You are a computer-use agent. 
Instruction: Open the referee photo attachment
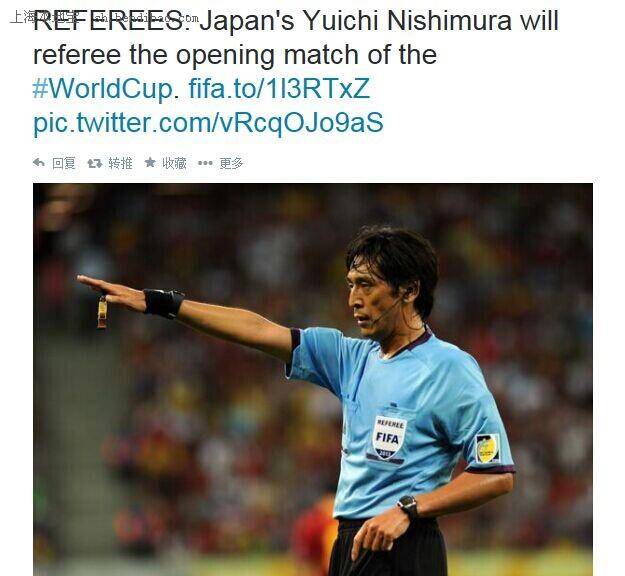[313, 379]
